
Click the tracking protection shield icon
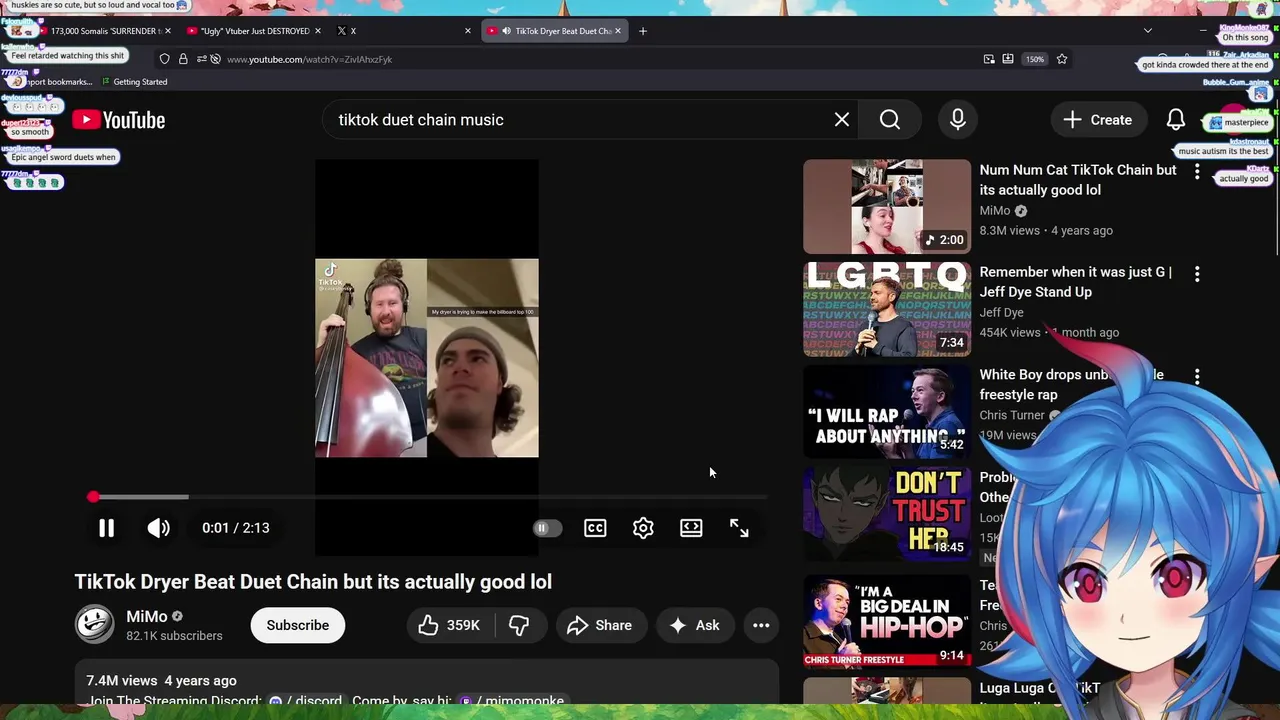[165, 59]
